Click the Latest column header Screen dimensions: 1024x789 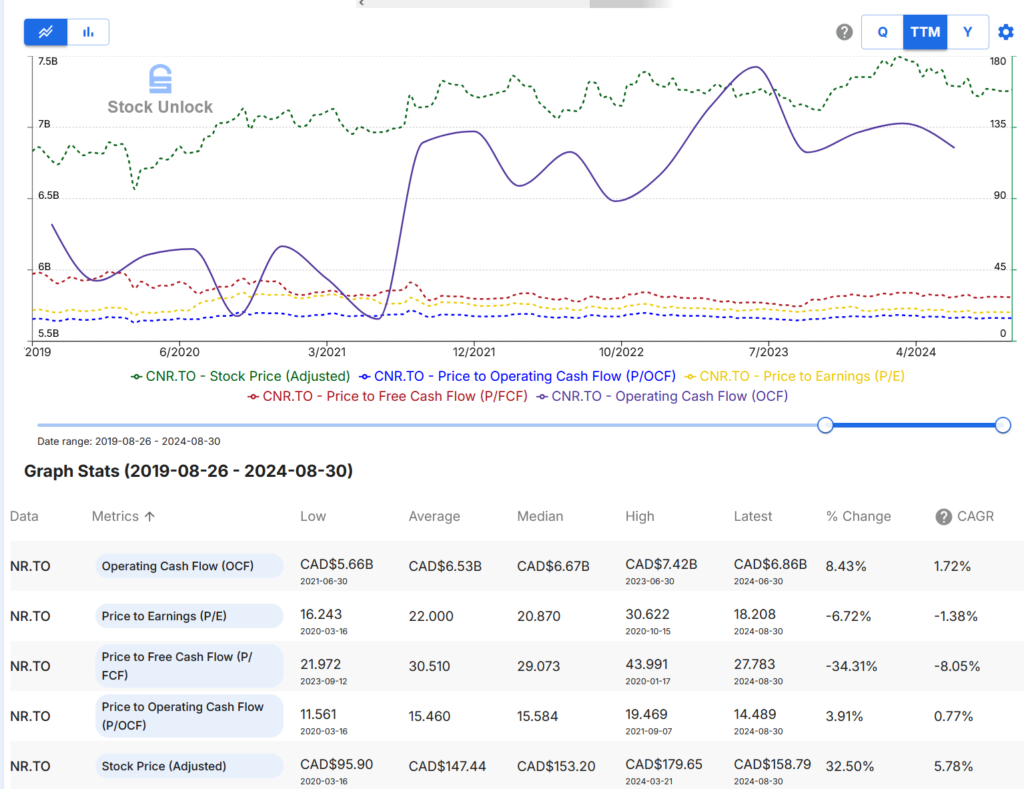pyautogui.click(x=752, y=516)
